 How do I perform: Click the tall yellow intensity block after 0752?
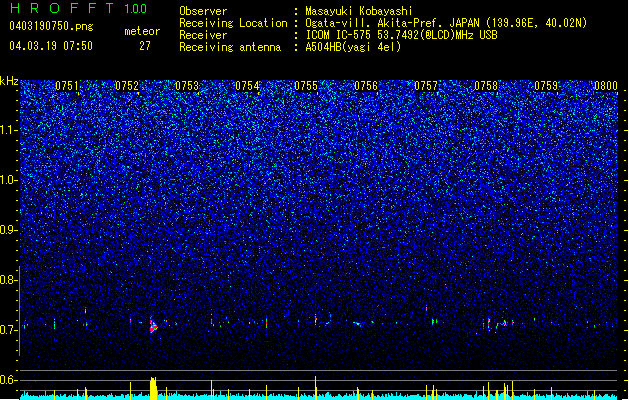click(x=153, y=388)
